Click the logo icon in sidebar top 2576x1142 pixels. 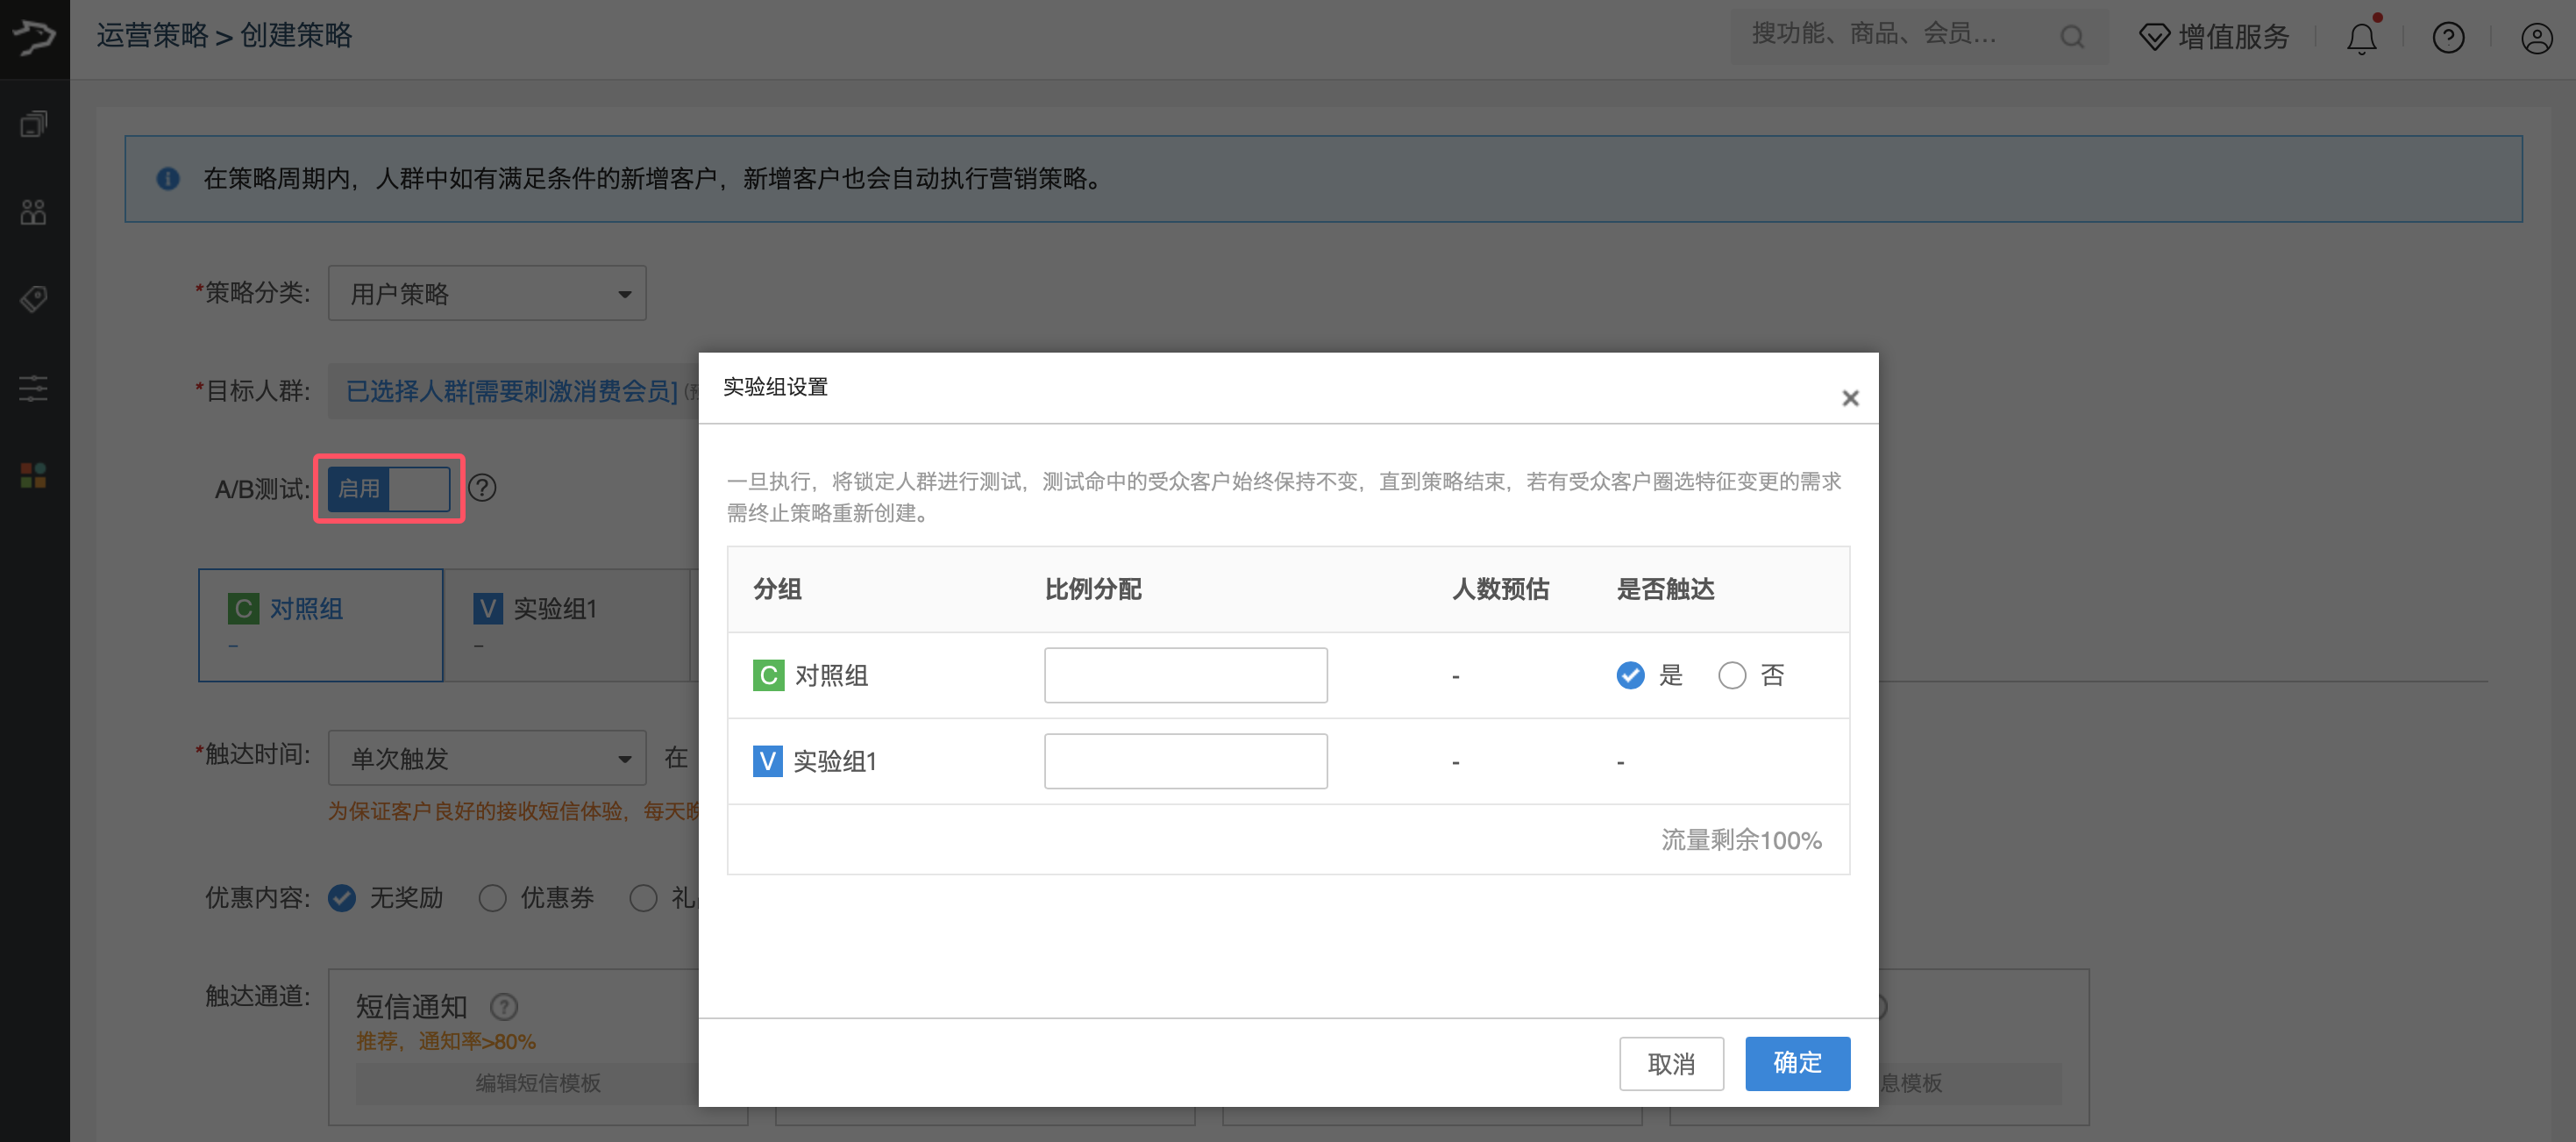pyautogui.click(x=34, y=38)
